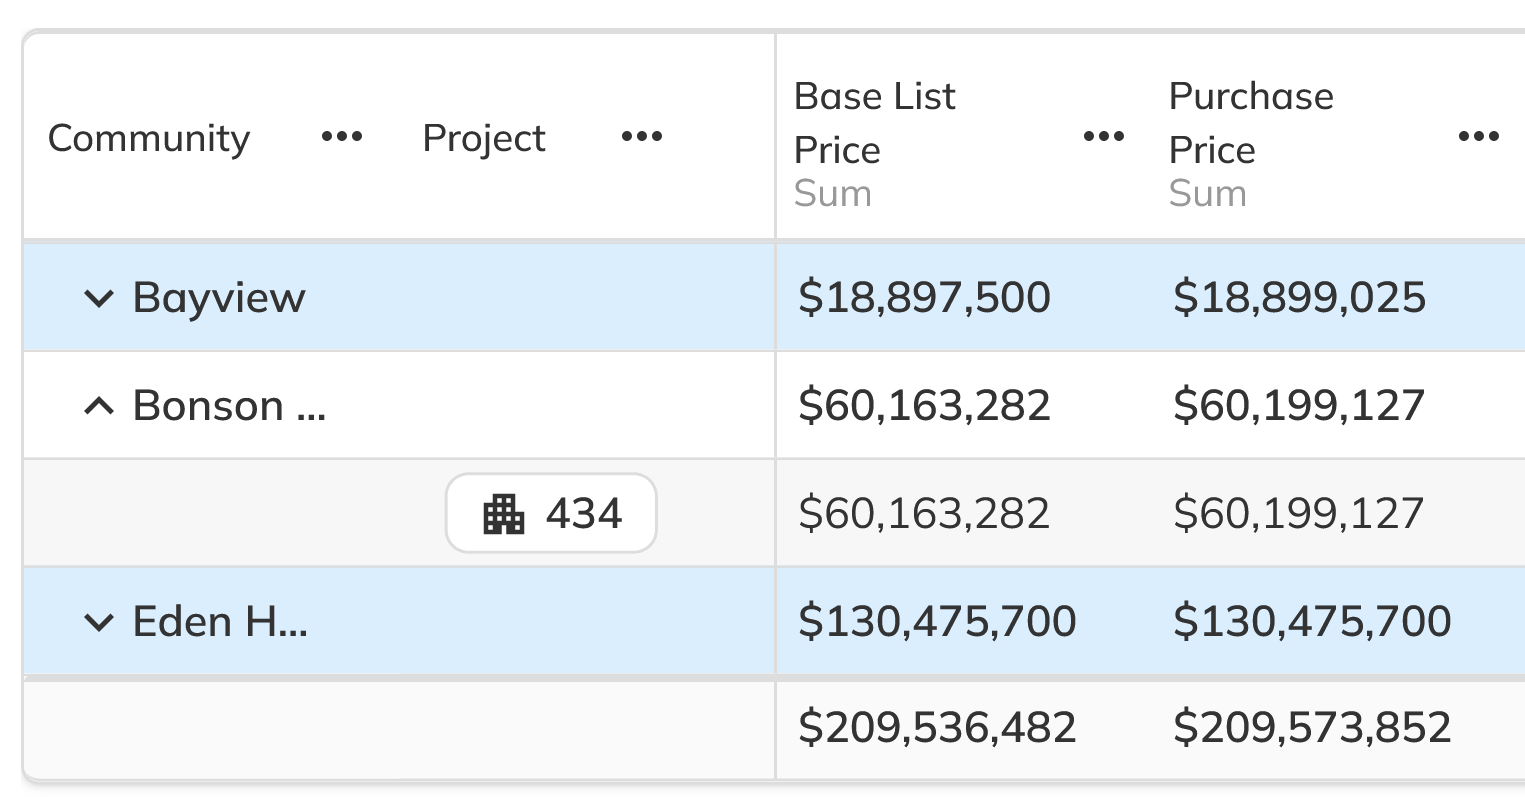The image size is (1525, 797).
Task: Click the Eden H... community name
Action: [221, 622]
